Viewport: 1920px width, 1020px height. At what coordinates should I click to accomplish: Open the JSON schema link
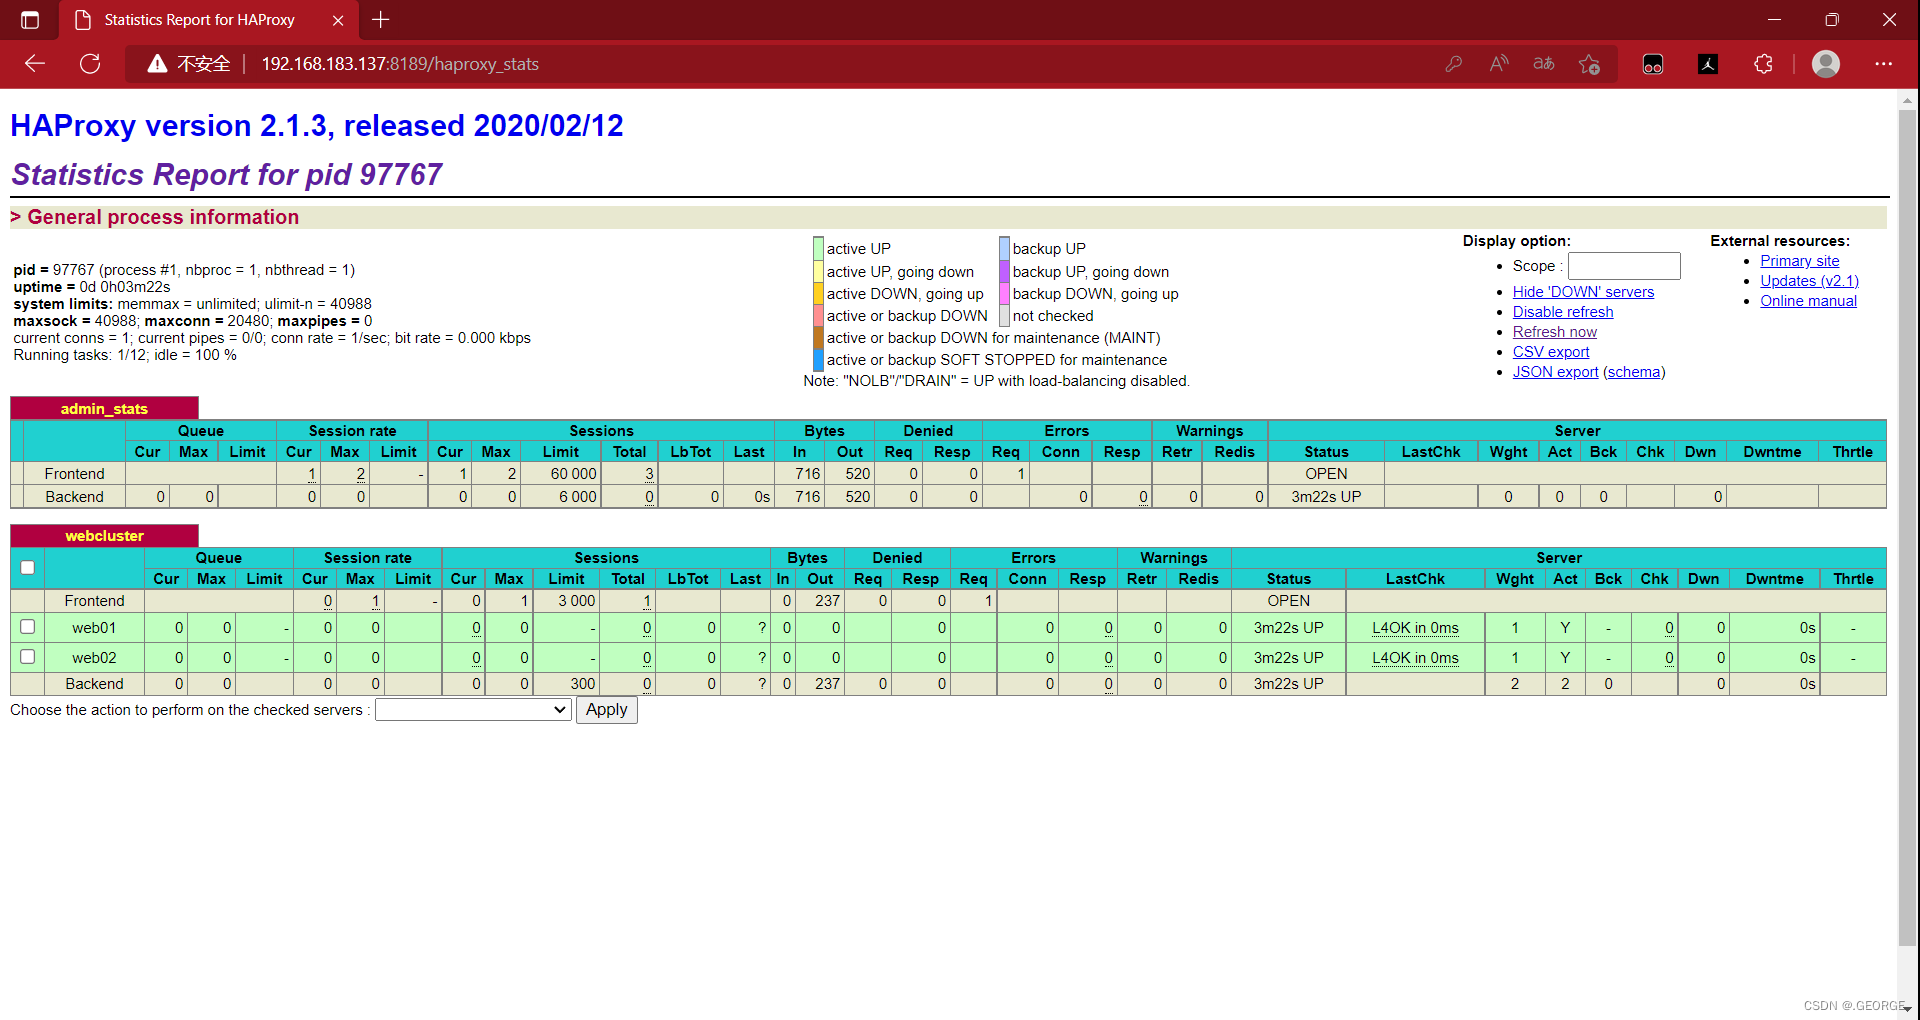click(x=1634, y=372)
